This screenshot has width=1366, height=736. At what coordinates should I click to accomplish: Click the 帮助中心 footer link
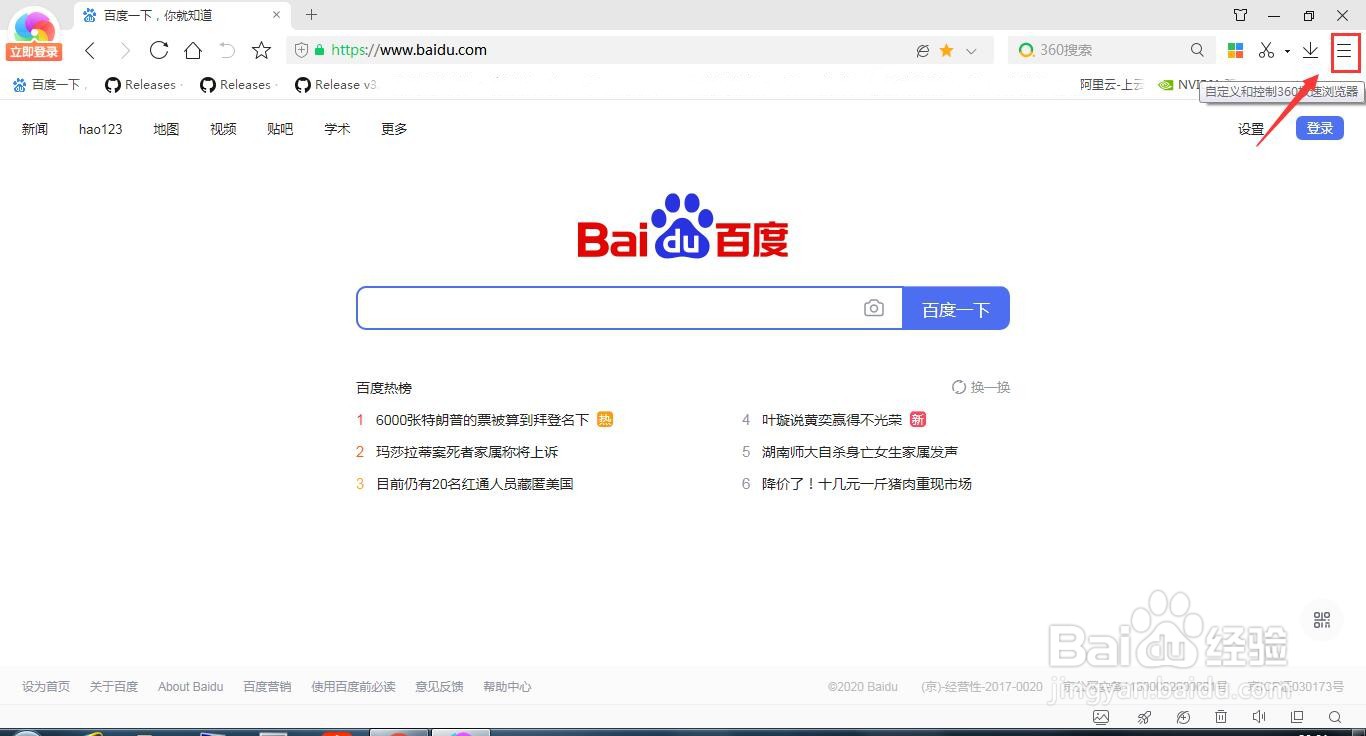507,687
